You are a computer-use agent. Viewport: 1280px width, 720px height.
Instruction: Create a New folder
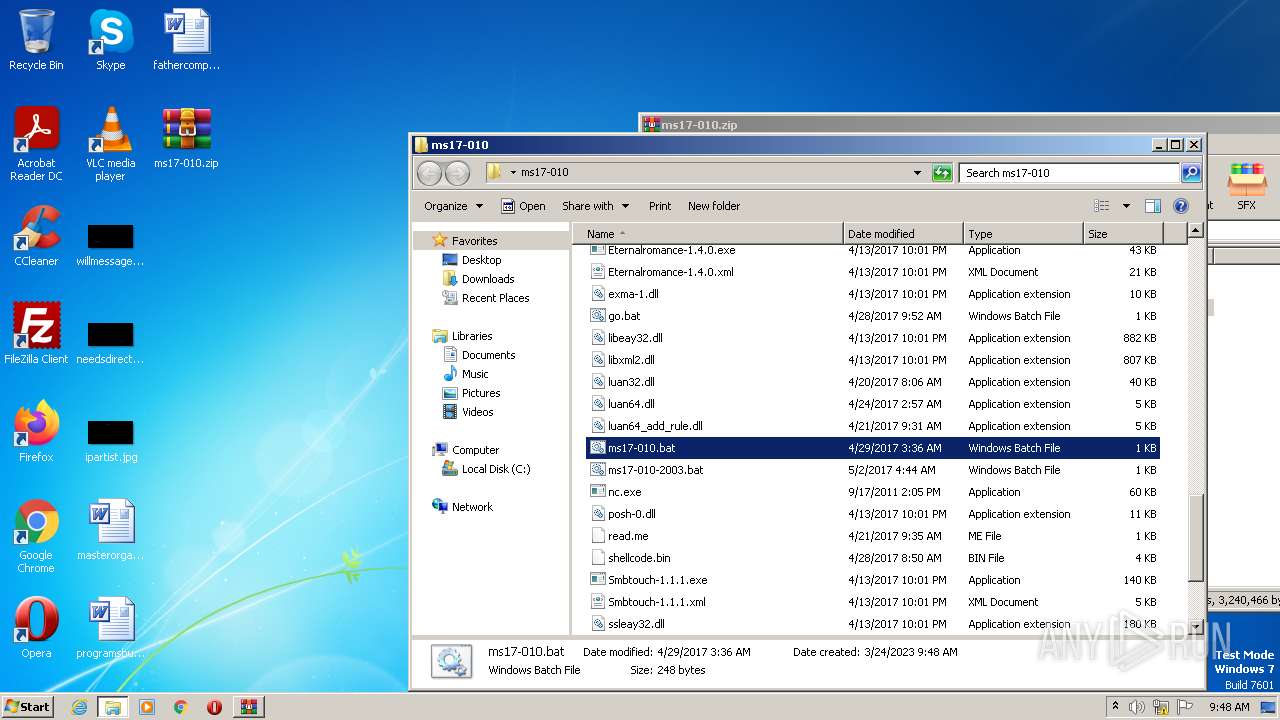tap(714, 206)
